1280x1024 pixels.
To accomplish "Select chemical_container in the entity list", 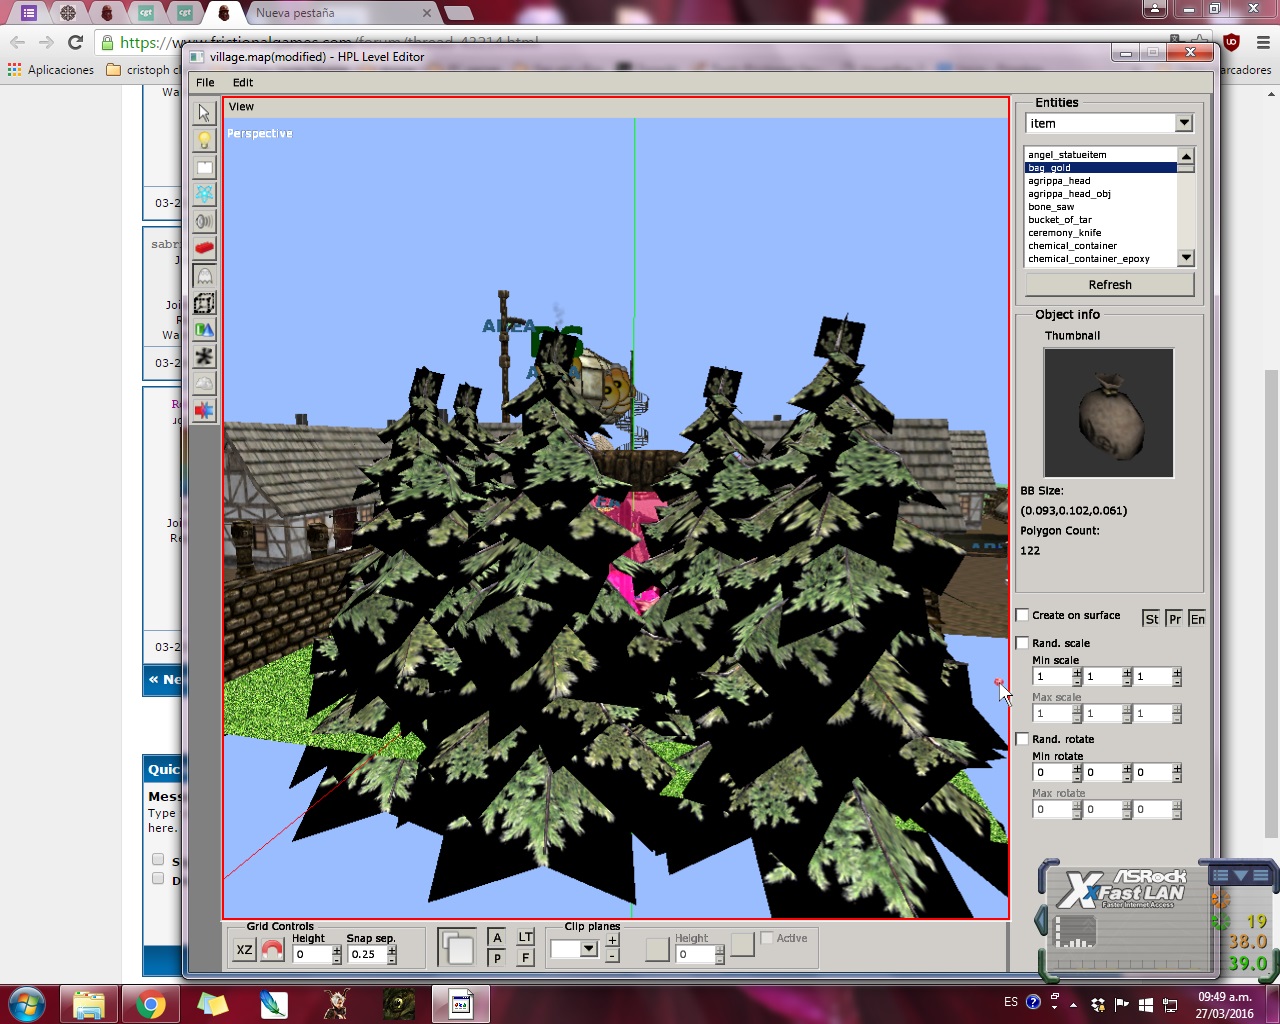I will 1100,246.
